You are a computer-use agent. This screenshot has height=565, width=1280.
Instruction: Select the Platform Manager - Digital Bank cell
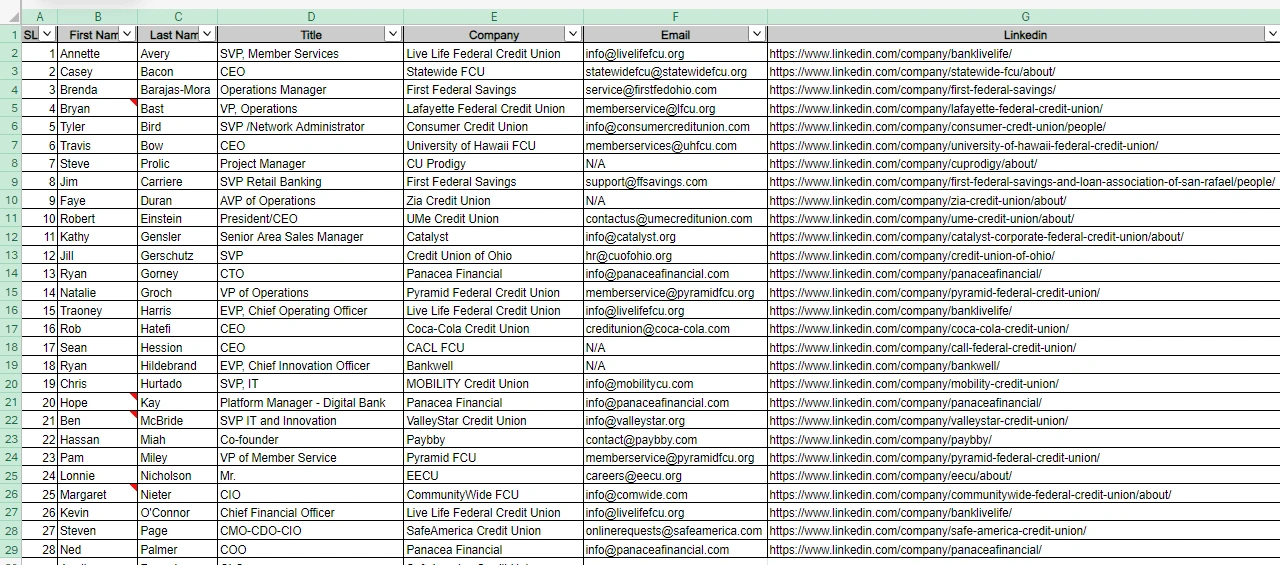311,402
